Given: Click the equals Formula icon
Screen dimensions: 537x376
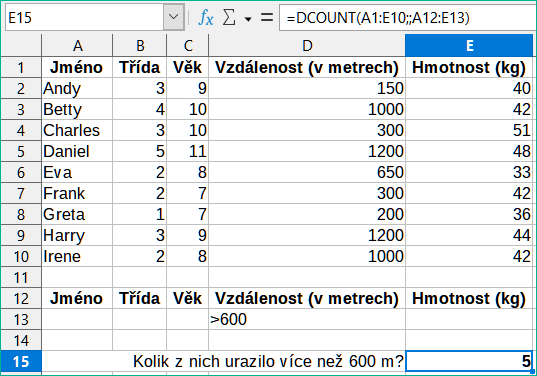Looking at the screenshot, I should 267,17.
